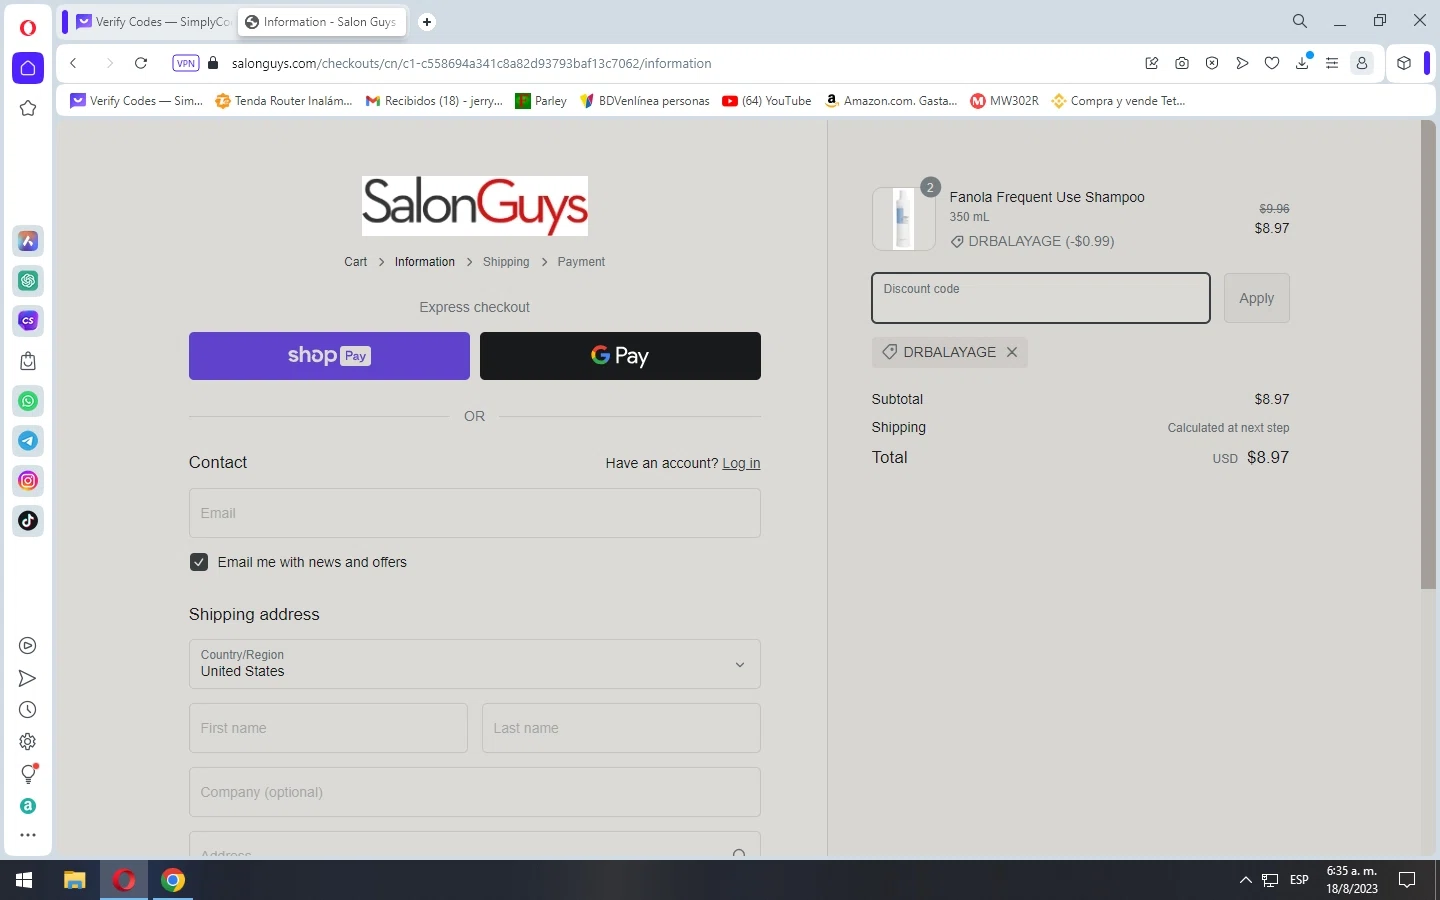Open profile account icon in toolbar
This screenshot has width=1440, height=900.
coord(1362,63)
